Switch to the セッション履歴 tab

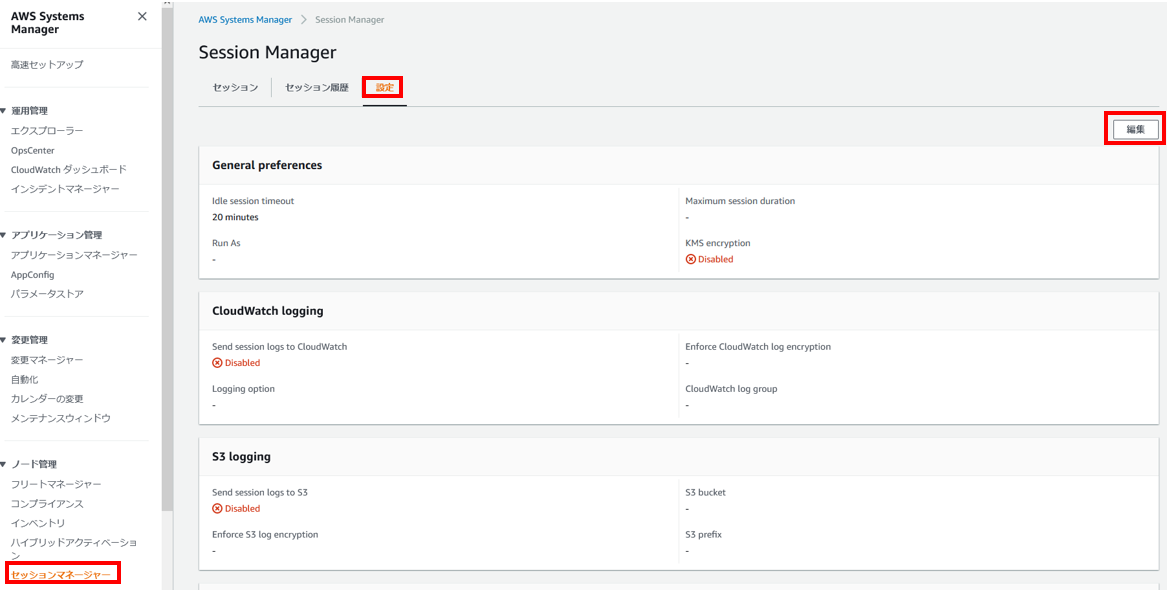pos(317,88)
